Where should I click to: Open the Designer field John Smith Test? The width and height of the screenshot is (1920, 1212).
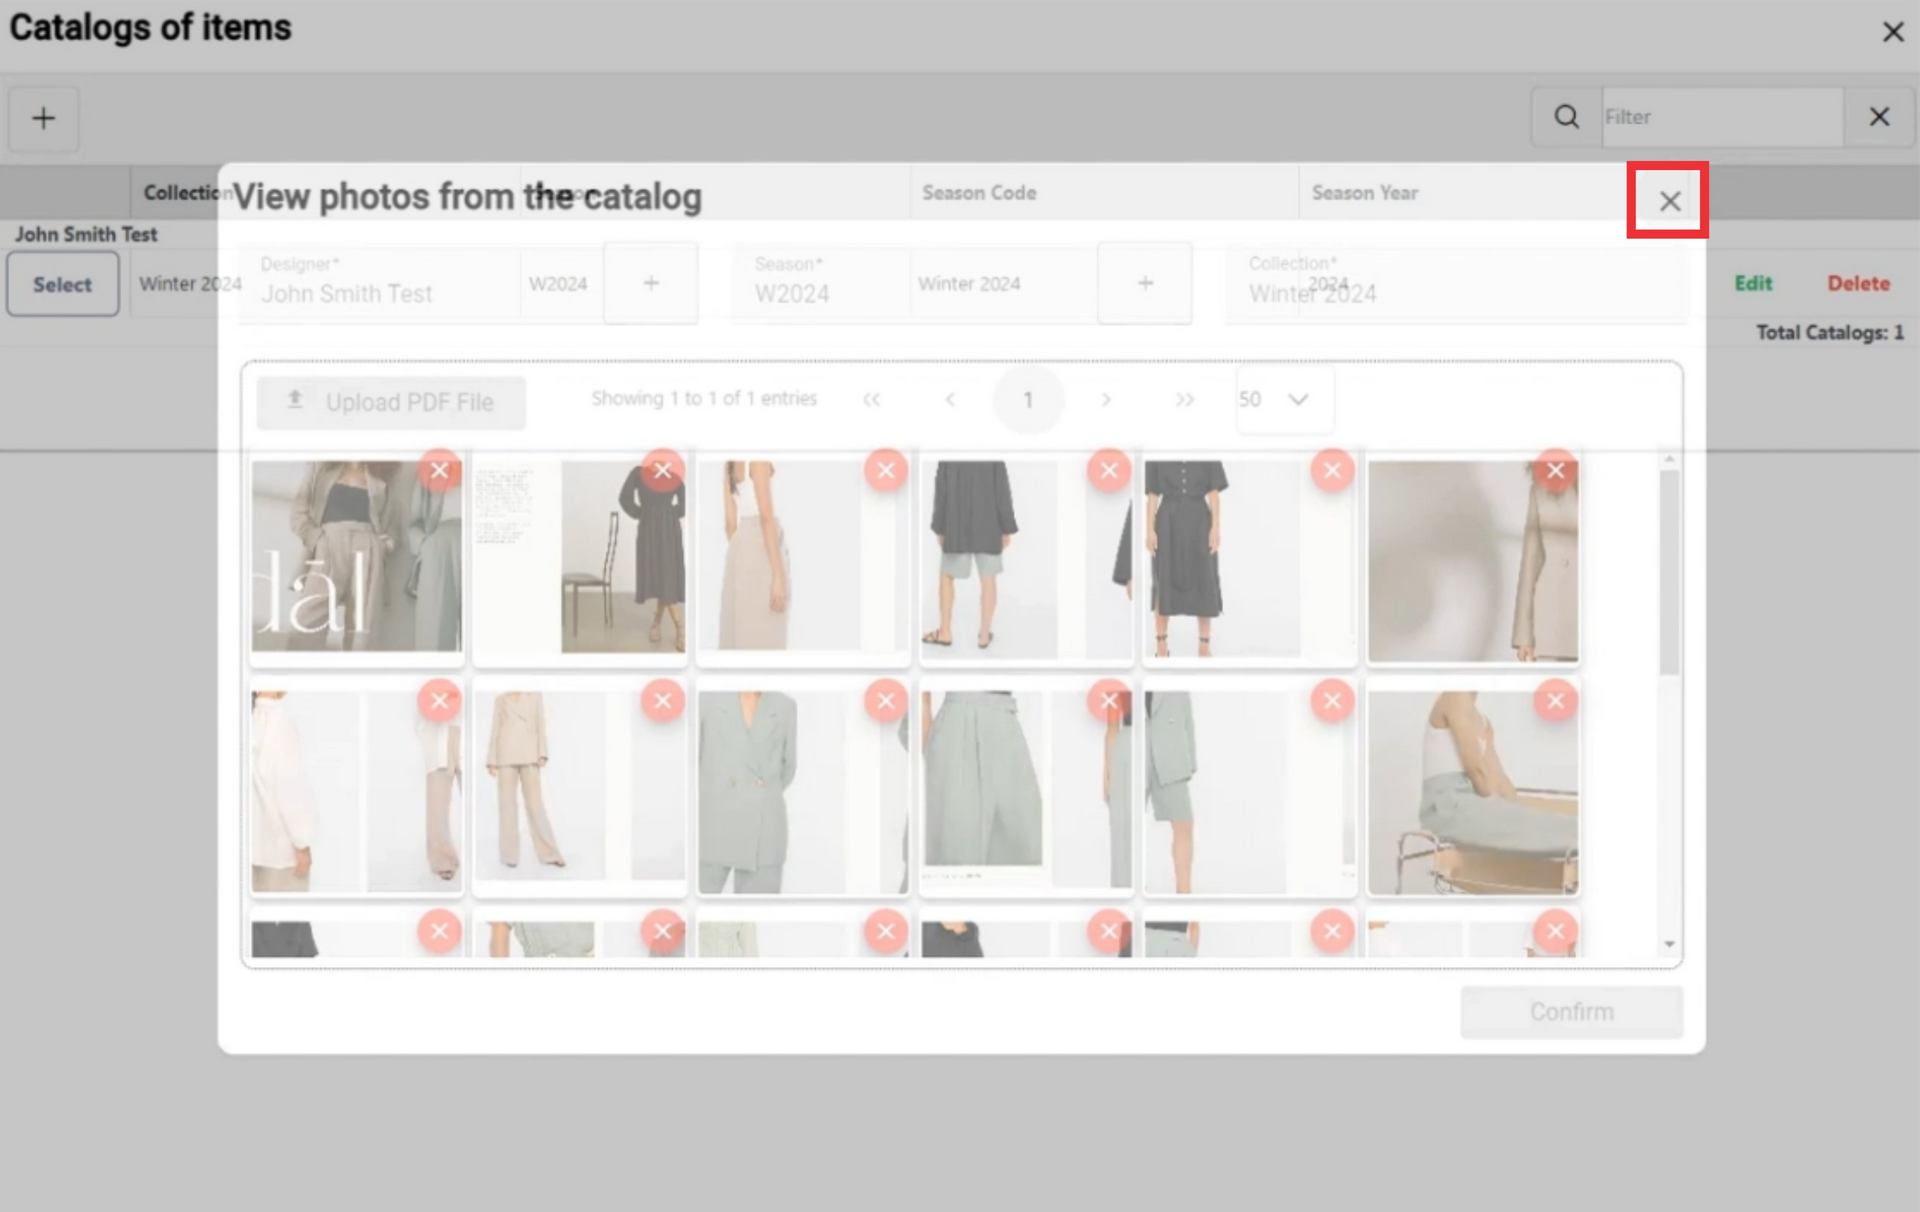click(420, 284)
